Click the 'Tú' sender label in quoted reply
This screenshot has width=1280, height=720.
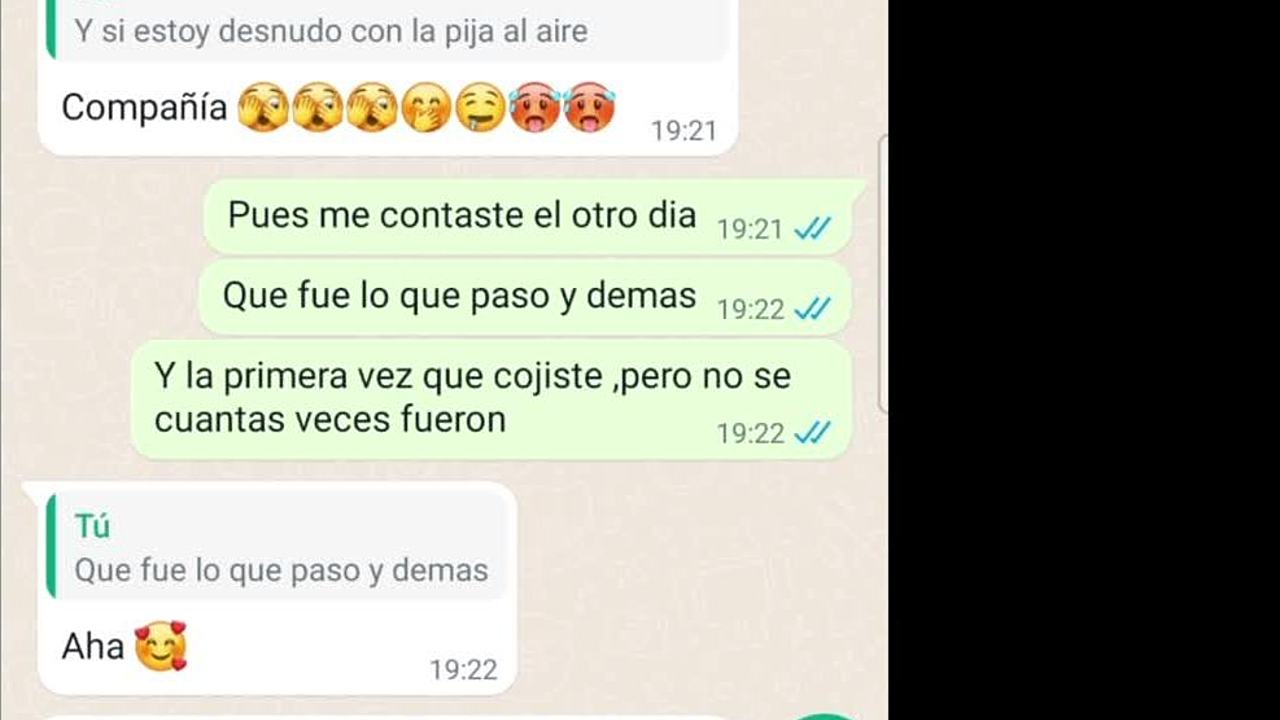pos(92,526)
